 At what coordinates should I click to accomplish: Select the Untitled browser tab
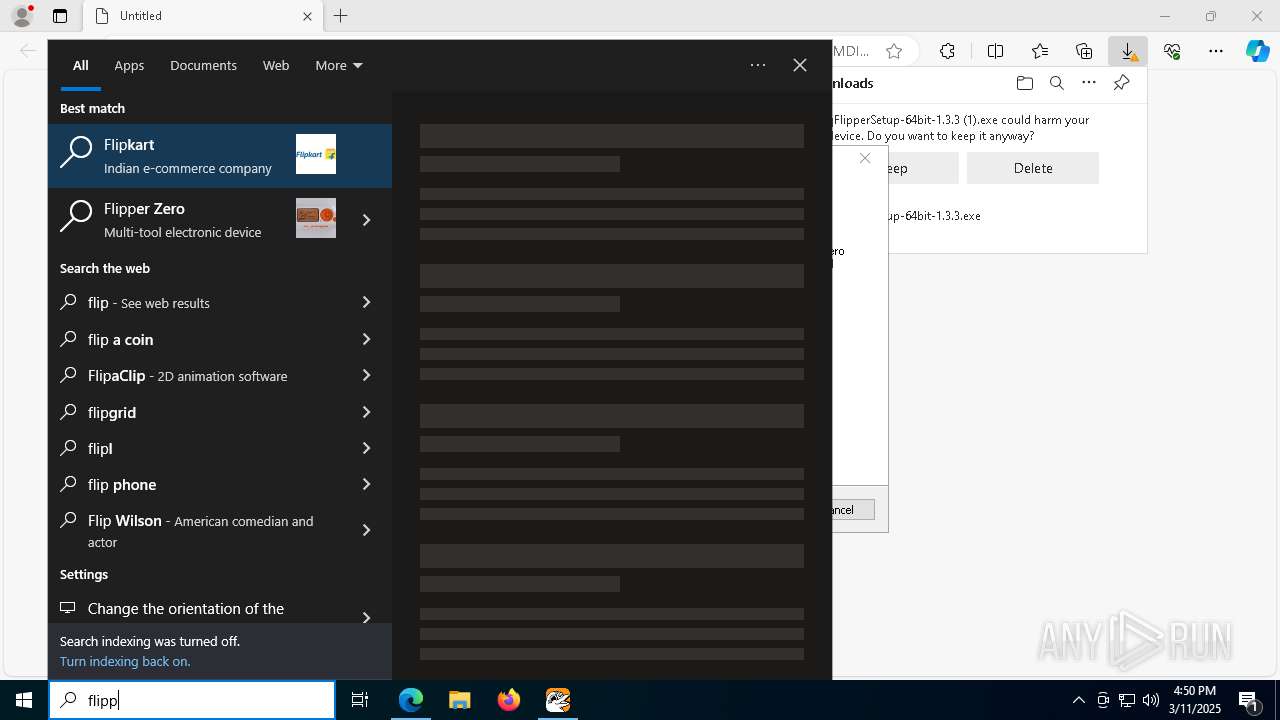click(x=201, y=16)
